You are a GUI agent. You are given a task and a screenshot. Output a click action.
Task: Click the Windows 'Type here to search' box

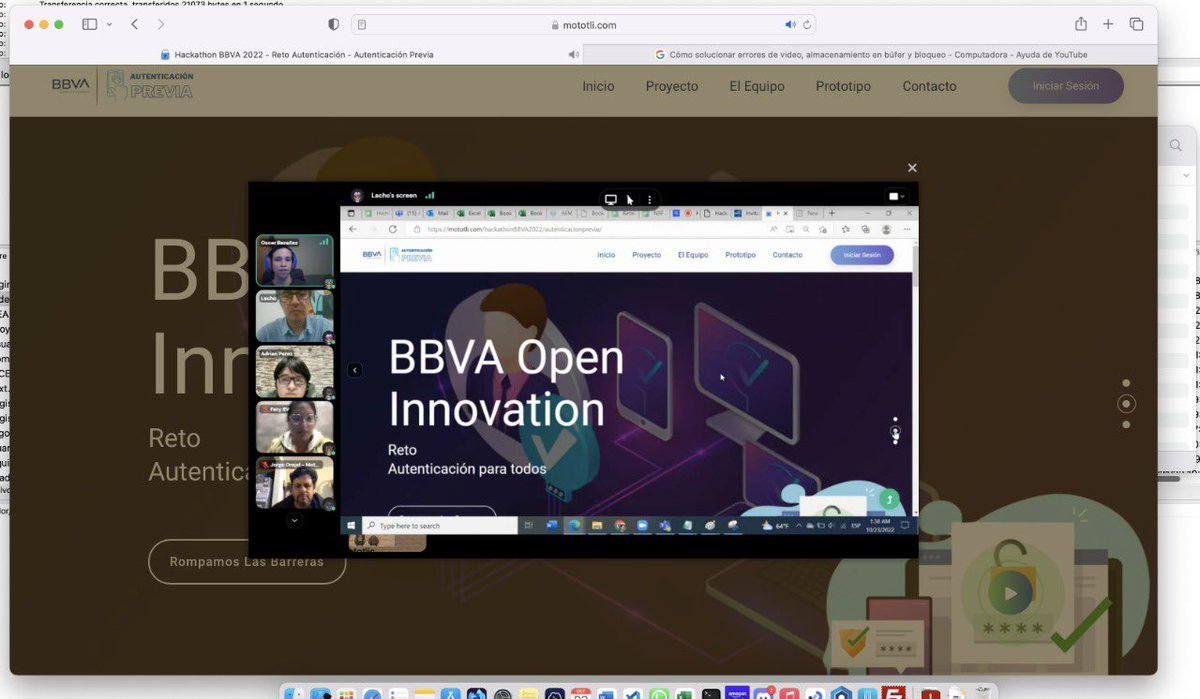tap(440, 525)
